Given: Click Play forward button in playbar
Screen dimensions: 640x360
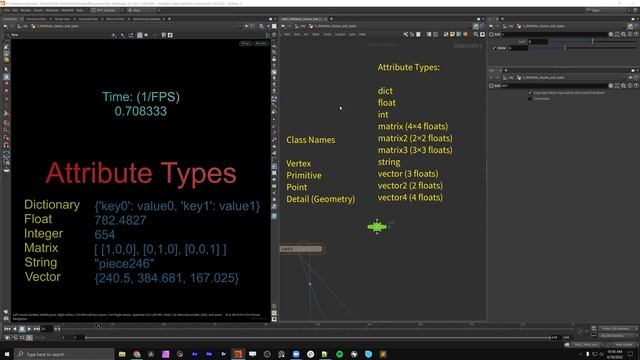Looking at the screenshot, I should click(x=29, y=329).
